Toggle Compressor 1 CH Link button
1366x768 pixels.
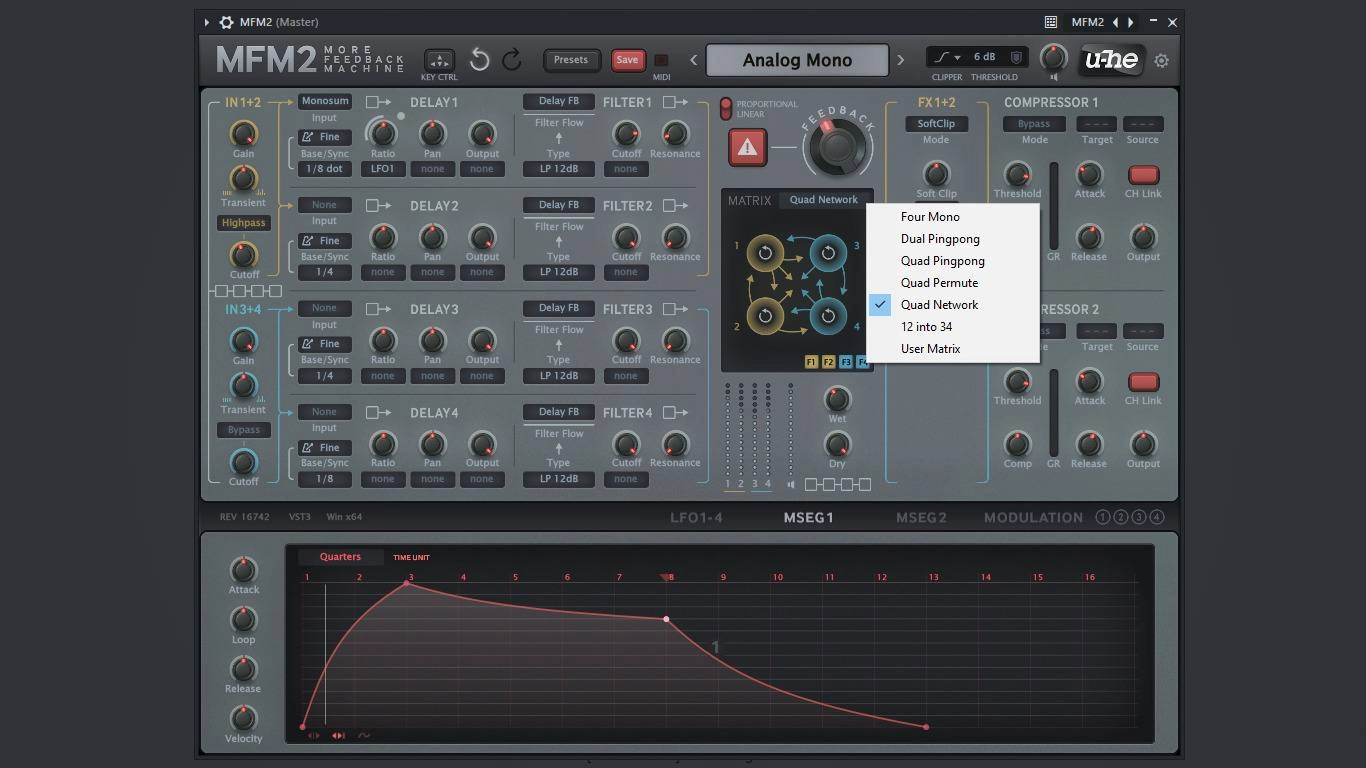[1143, 175]
